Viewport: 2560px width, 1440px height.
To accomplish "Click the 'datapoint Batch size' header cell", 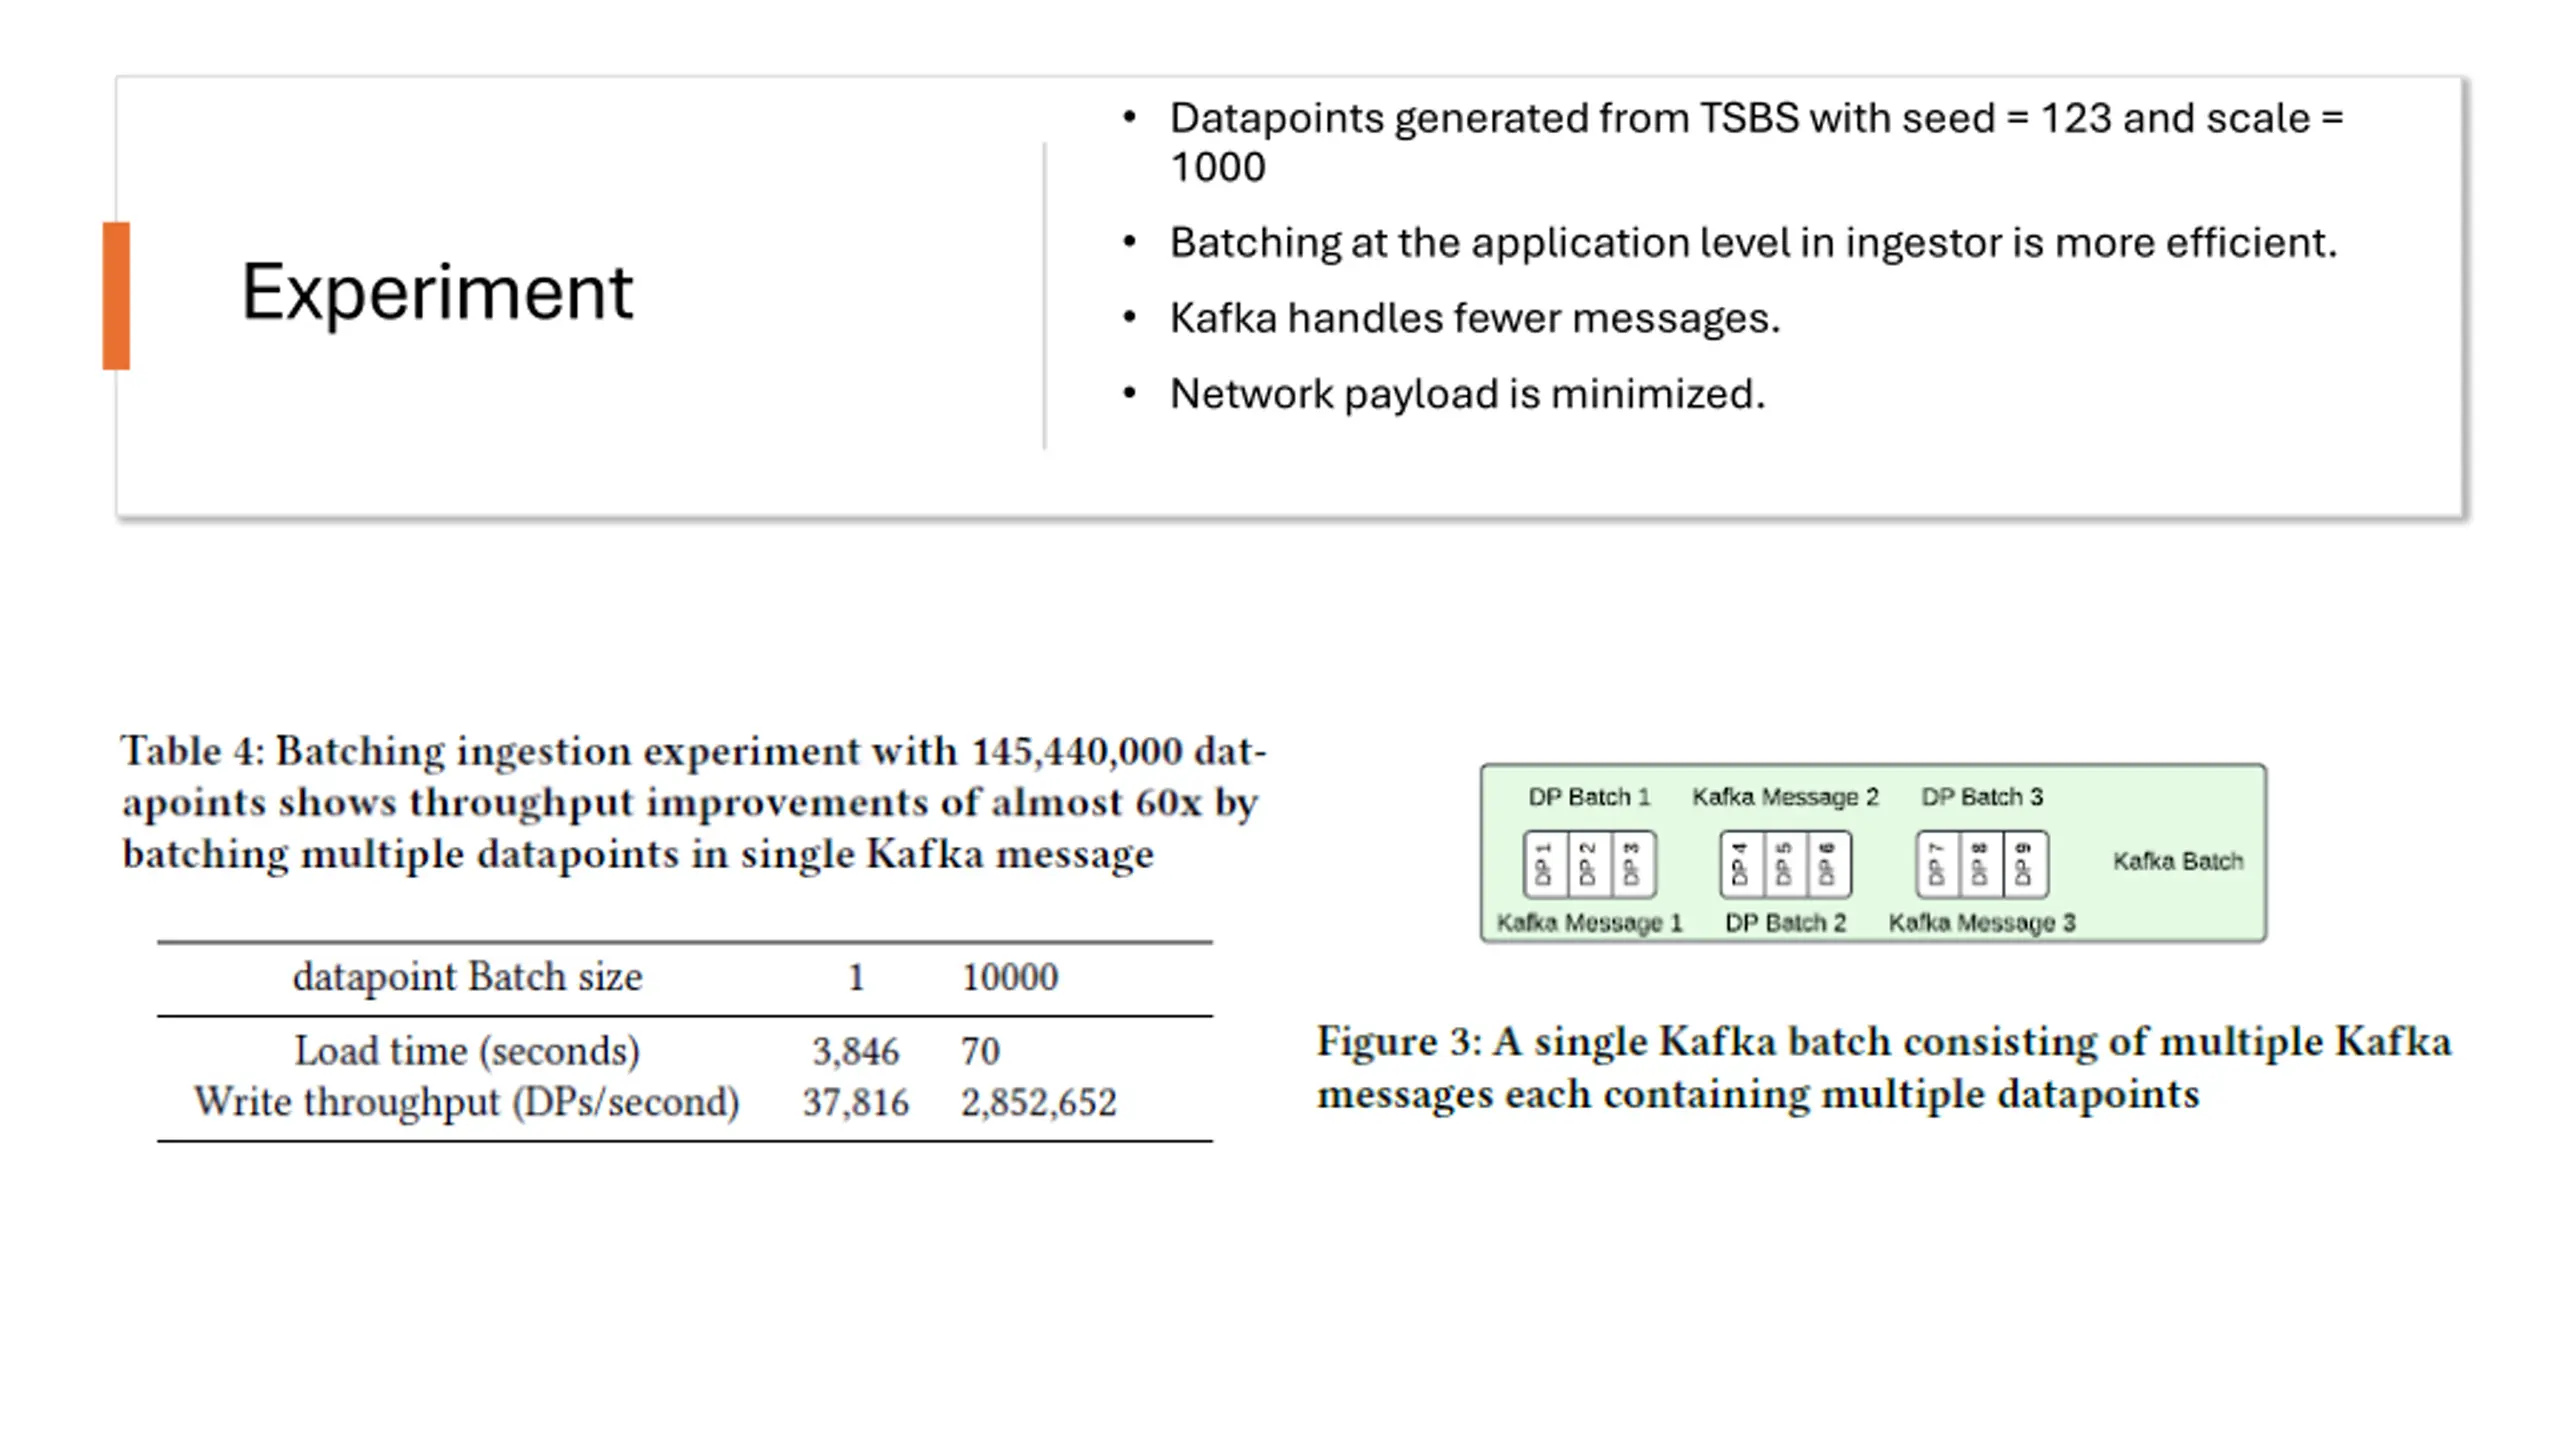I will pyautogui.click(x=467, y=977).
